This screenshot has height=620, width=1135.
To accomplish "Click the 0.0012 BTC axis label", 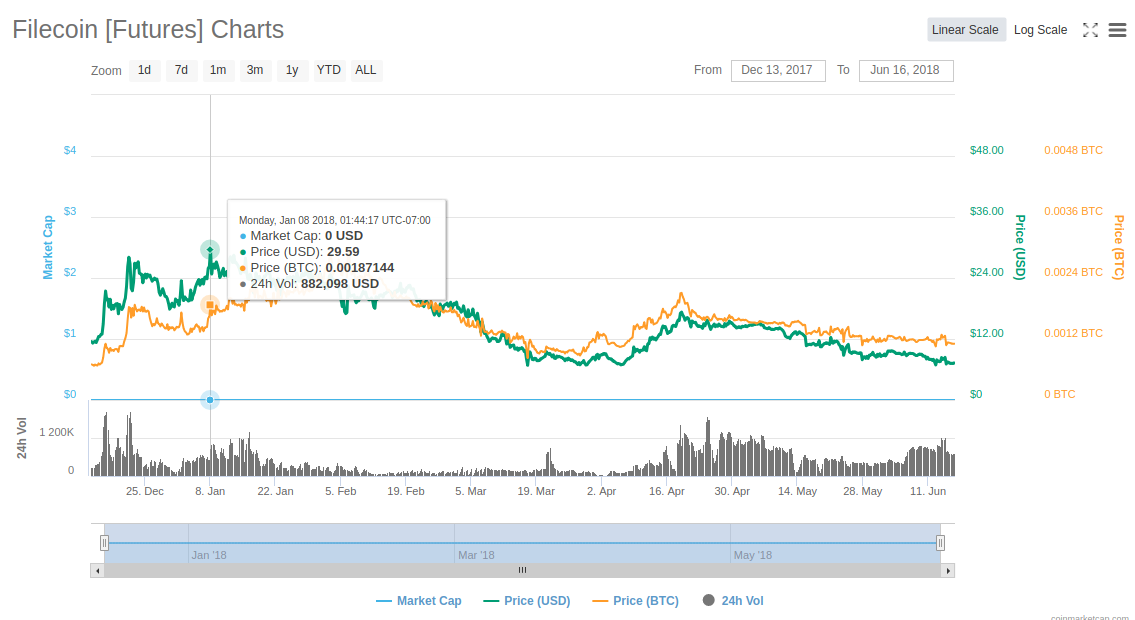I will [1073, 334].
